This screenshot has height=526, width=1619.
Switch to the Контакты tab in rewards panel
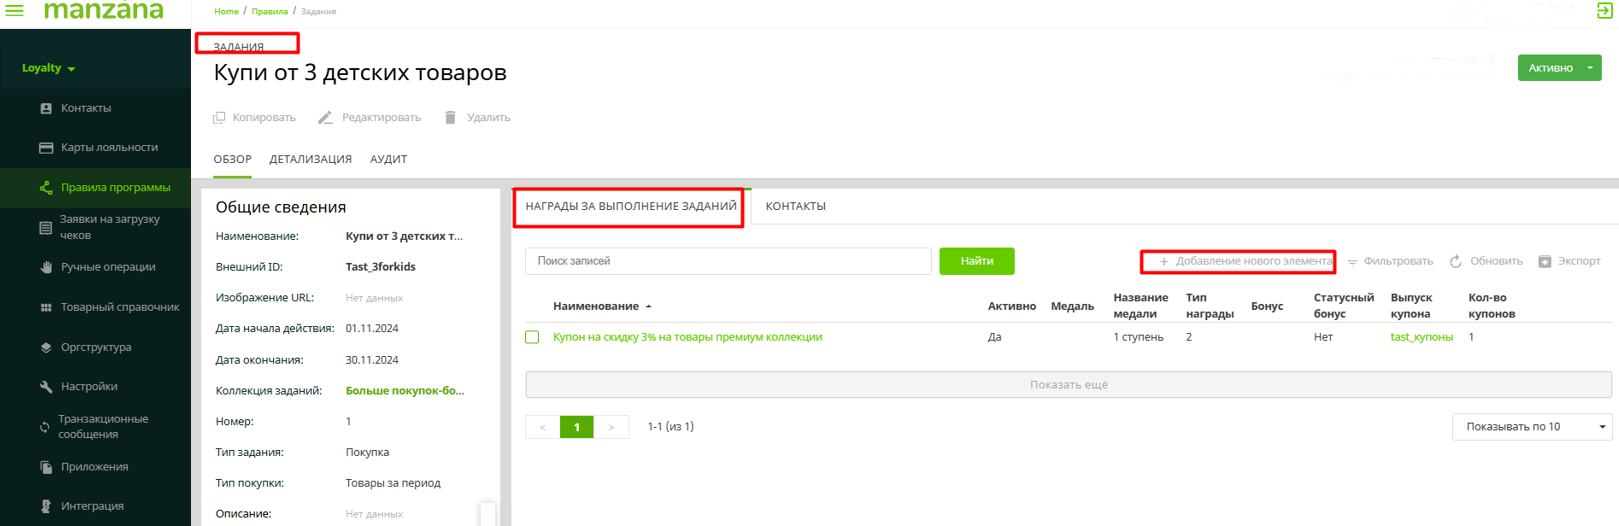tap(795, 207)
